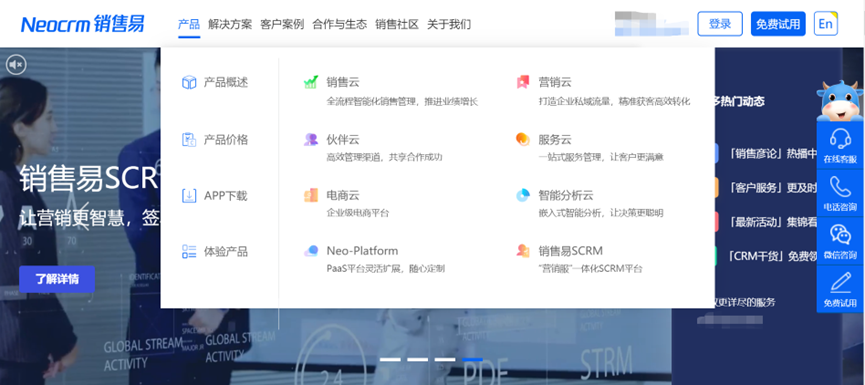This screenshot has height=385, width=865.
Task: Select 服务云 product
Action: (x=555, y=140)
